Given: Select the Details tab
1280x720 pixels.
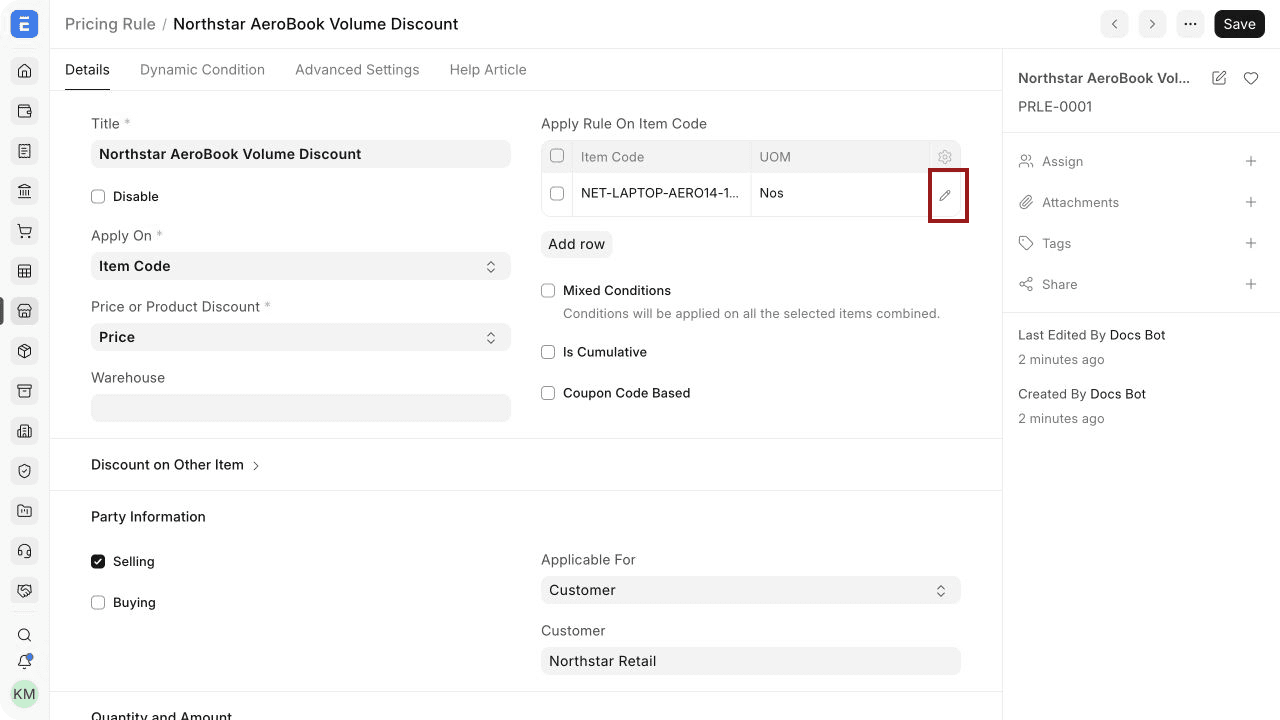Looking at the screenshot, I should tap(87, 70).
